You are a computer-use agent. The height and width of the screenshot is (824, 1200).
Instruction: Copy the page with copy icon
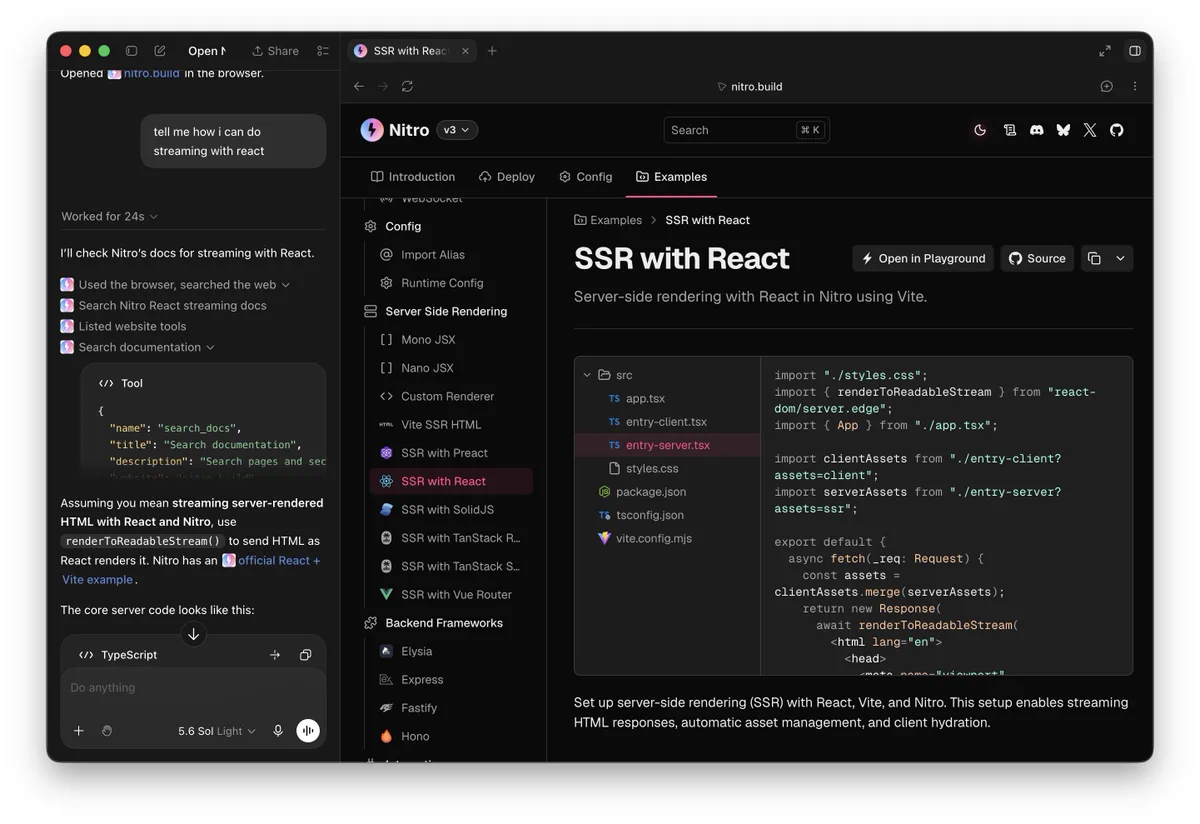[x=1094, y=258]
